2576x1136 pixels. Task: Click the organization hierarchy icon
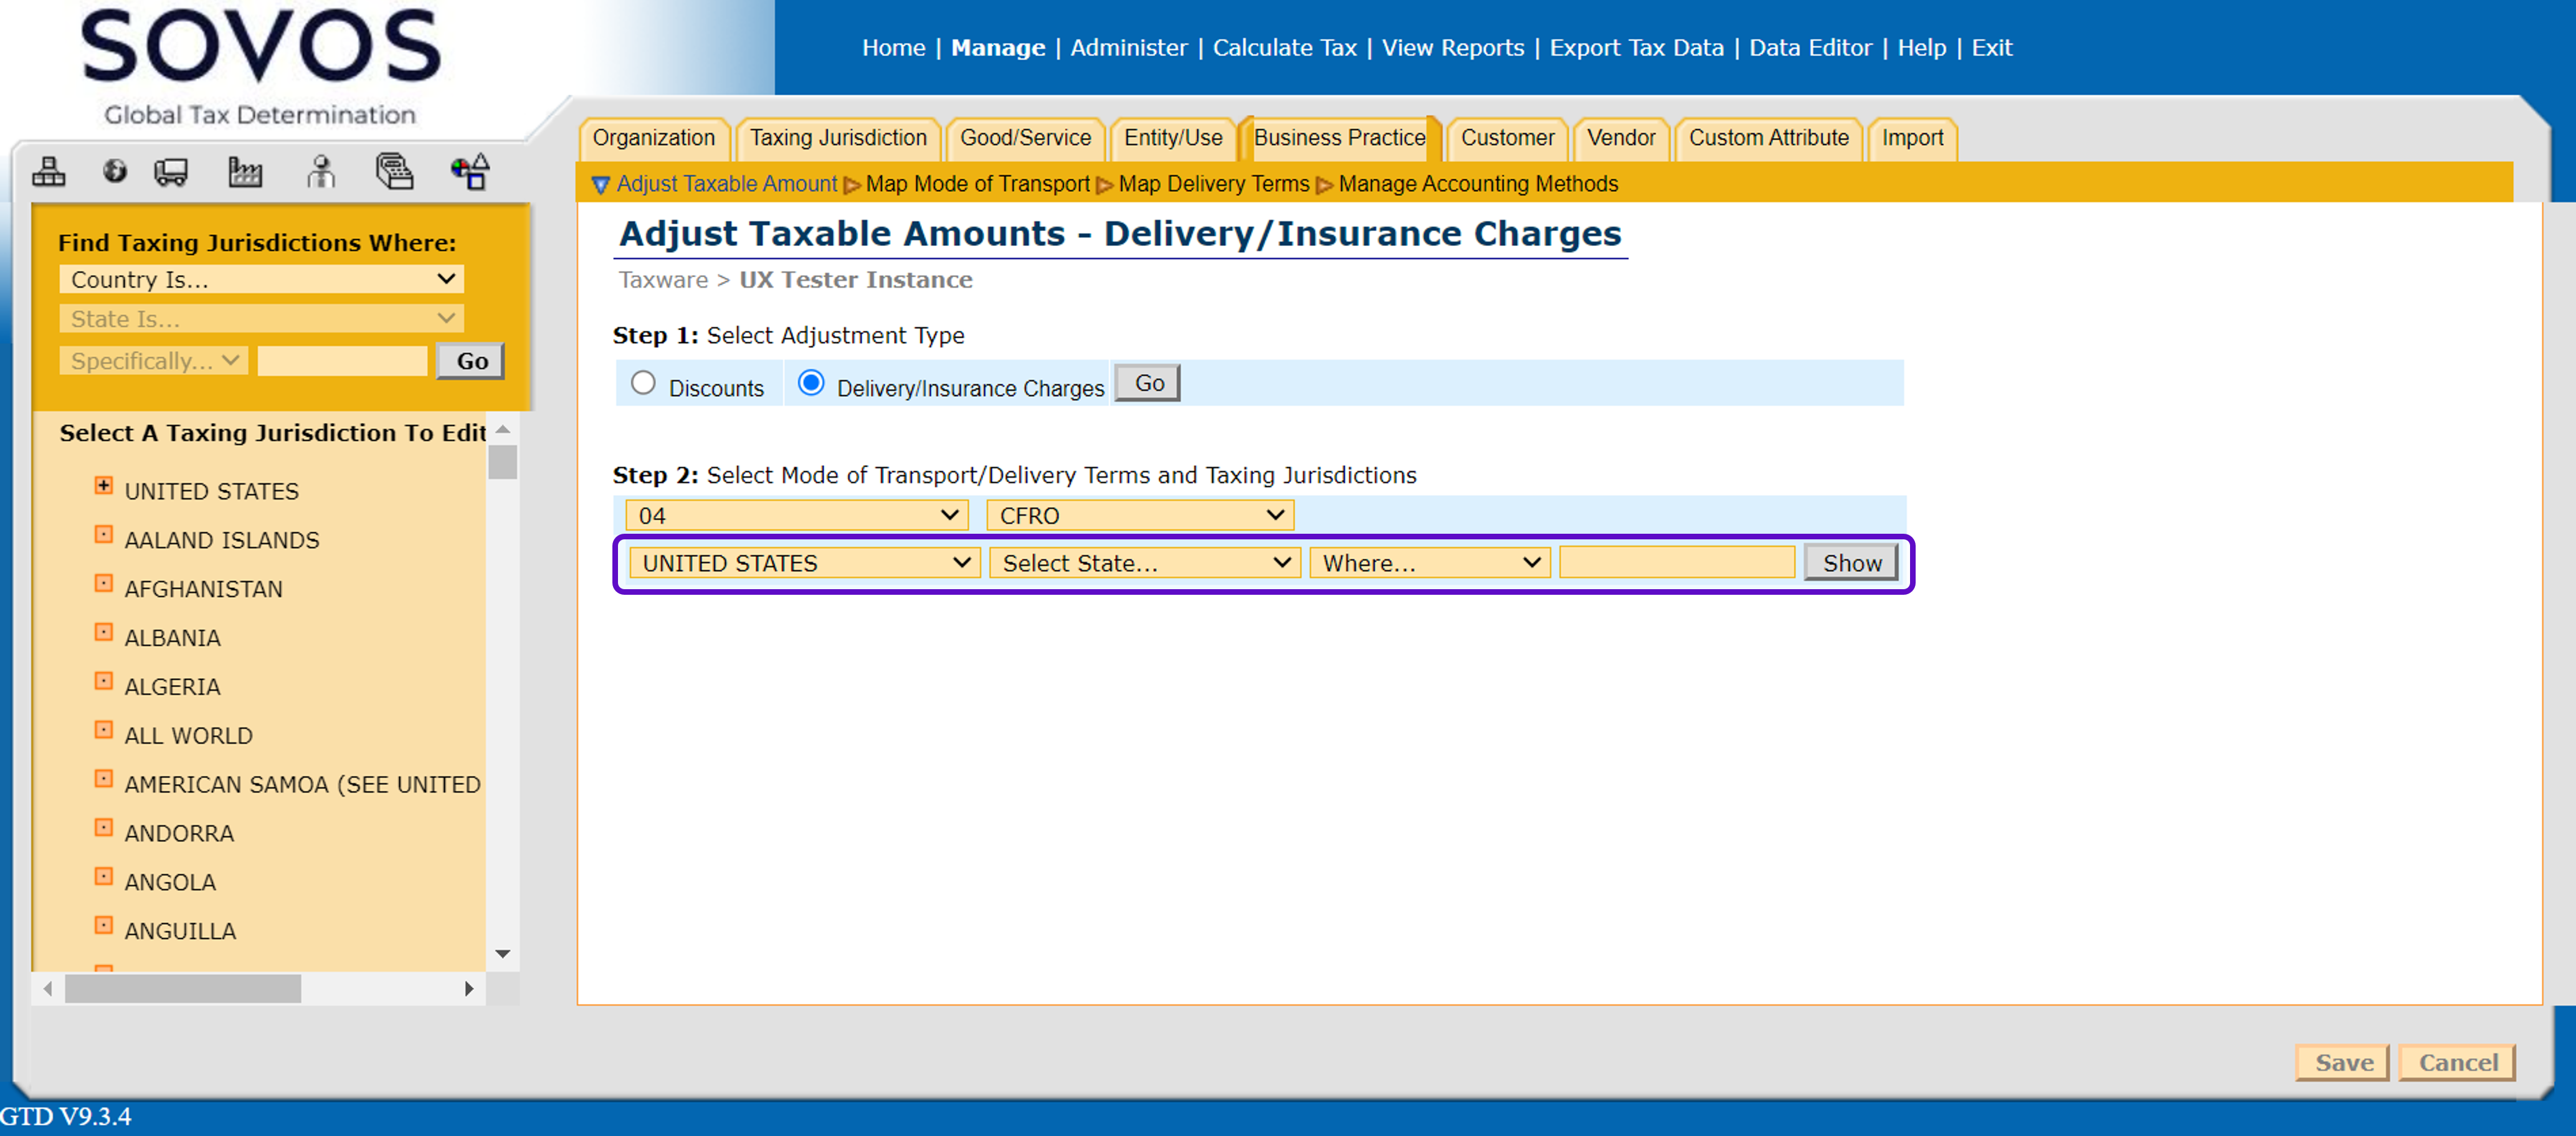point(48,172)
